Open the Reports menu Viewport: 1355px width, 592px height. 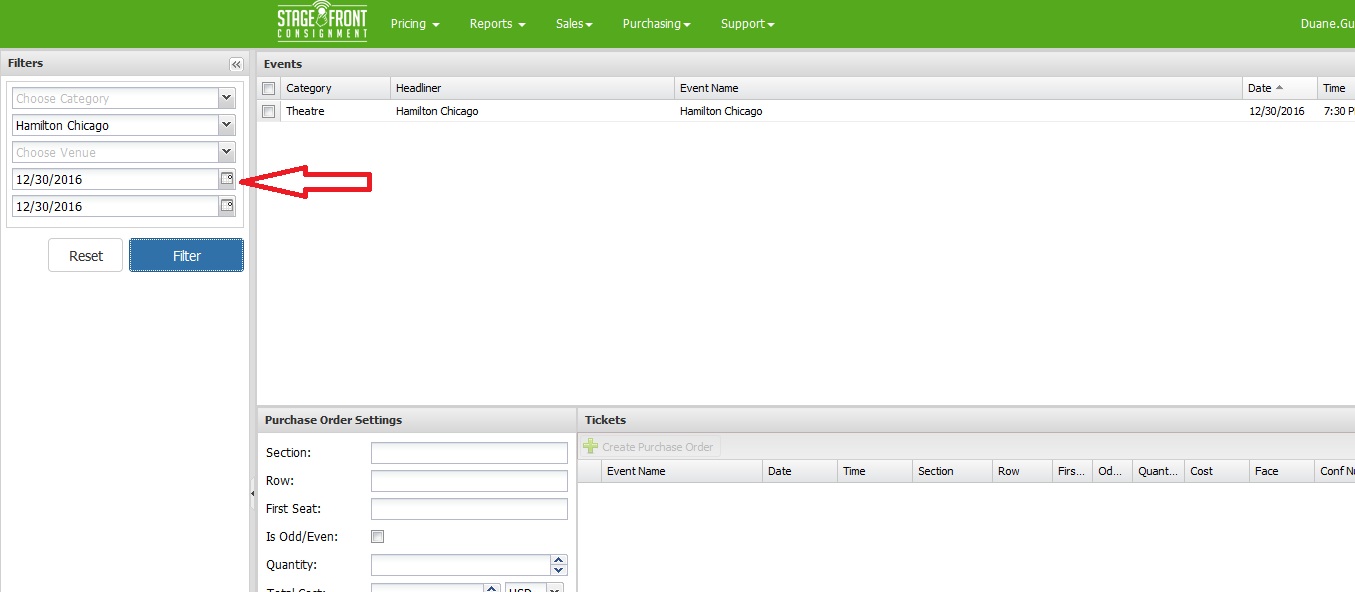497,24
